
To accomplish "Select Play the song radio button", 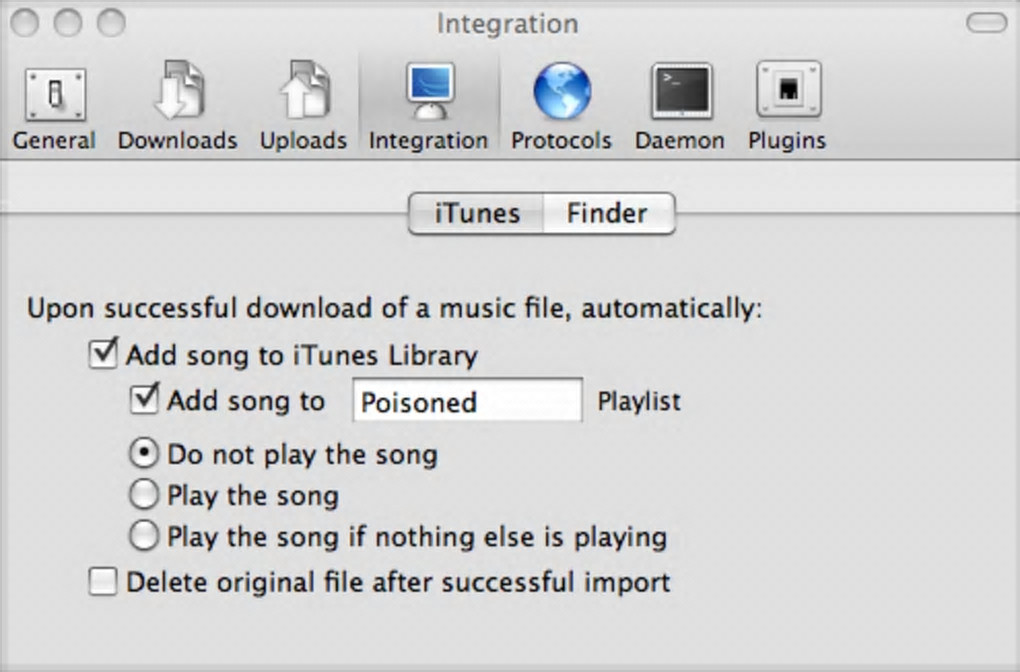I will coord(143,495).
